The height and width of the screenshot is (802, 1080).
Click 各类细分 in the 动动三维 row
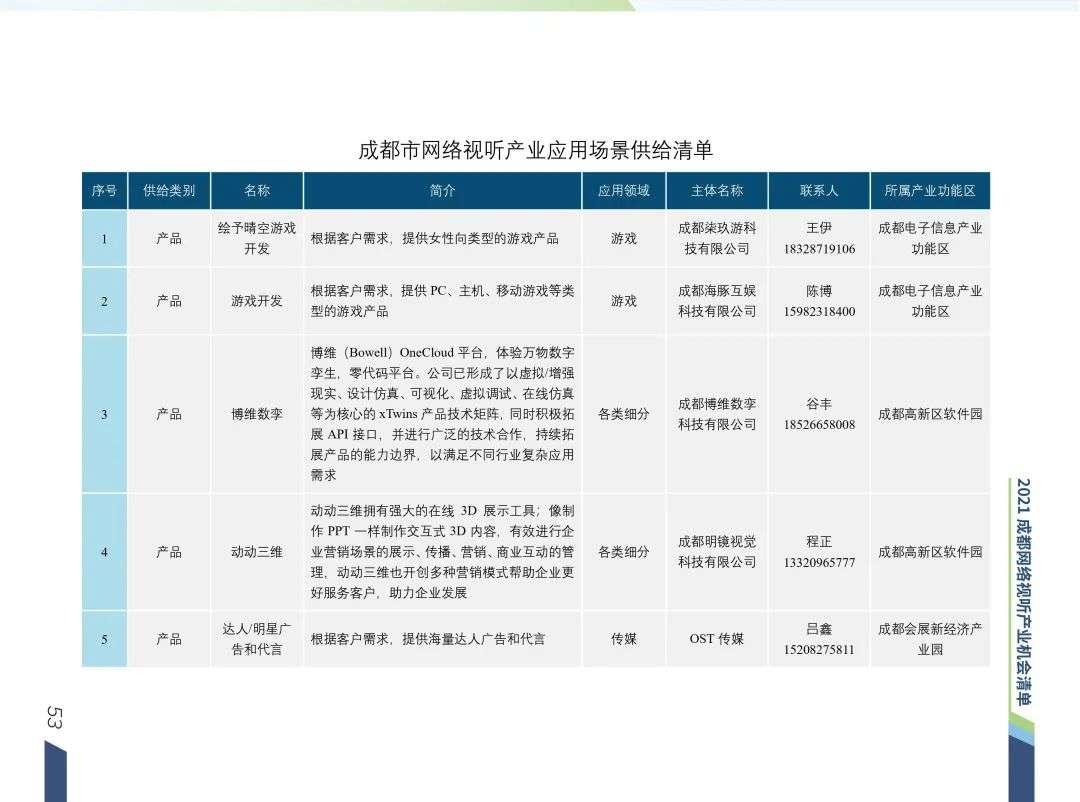point(623,552)
